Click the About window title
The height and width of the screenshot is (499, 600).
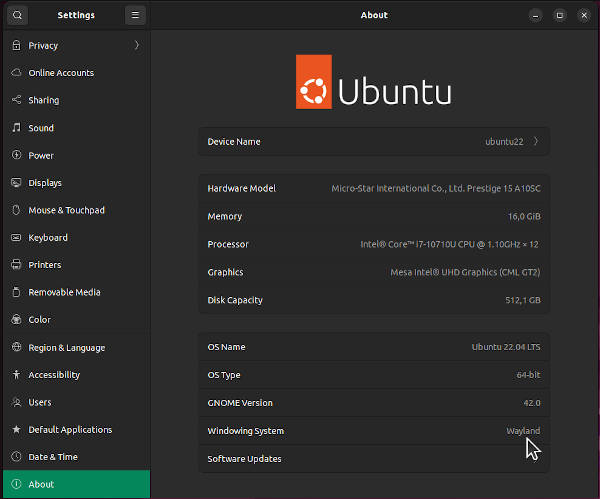tap(374, 15)
